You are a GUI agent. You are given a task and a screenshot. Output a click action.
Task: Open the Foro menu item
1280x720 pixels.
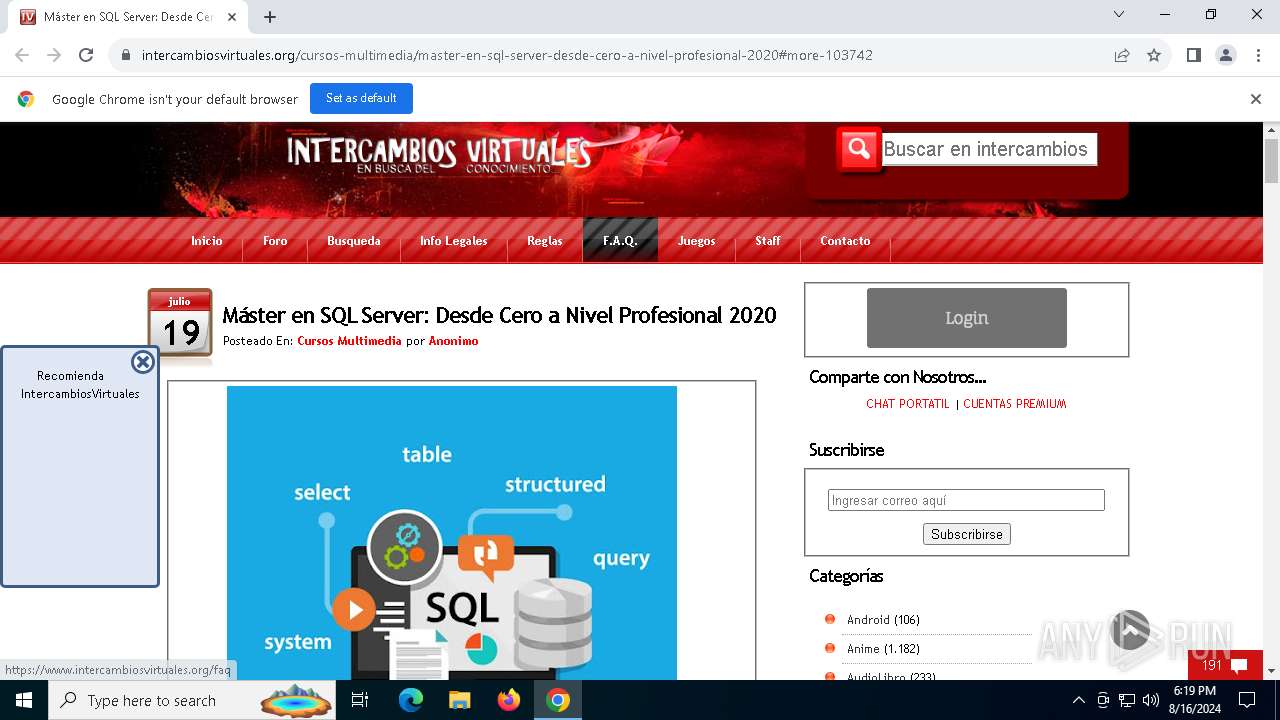(275, 241)
